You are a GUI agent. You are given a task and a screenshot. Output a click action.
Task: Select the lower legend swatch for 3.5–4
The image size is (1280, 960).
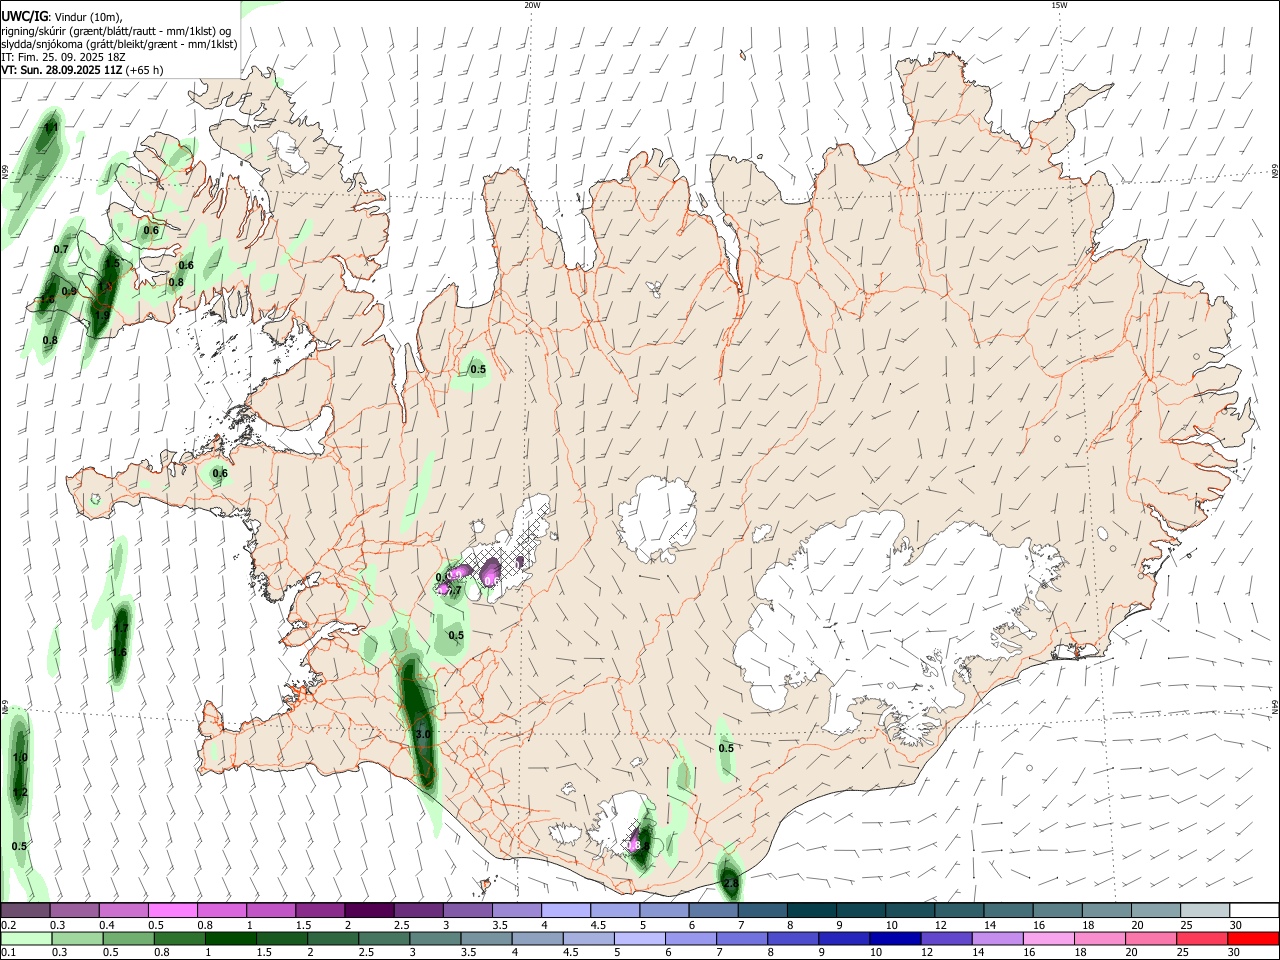point(486,938)
